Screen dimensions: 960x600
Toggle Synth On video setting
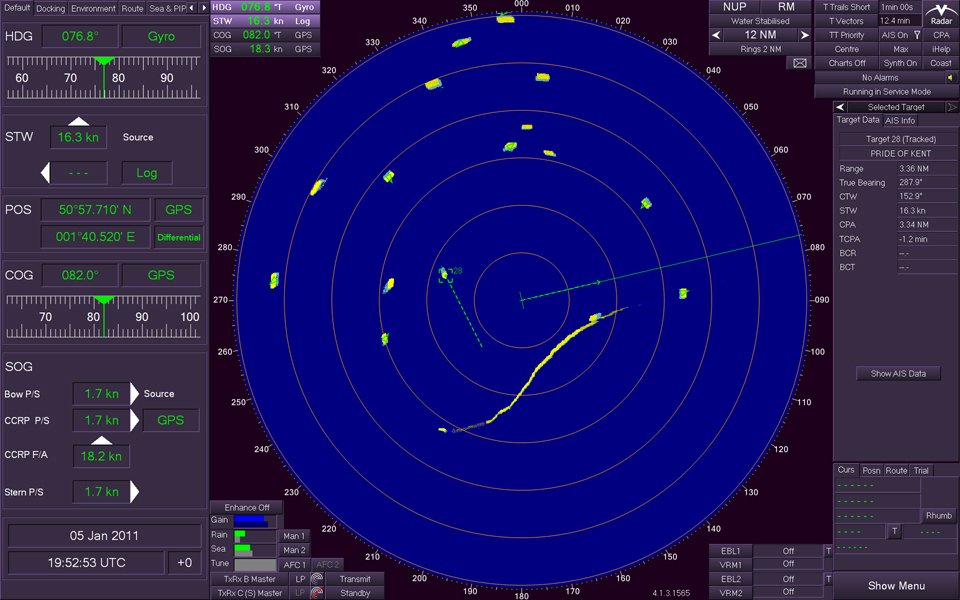point(900,63)
